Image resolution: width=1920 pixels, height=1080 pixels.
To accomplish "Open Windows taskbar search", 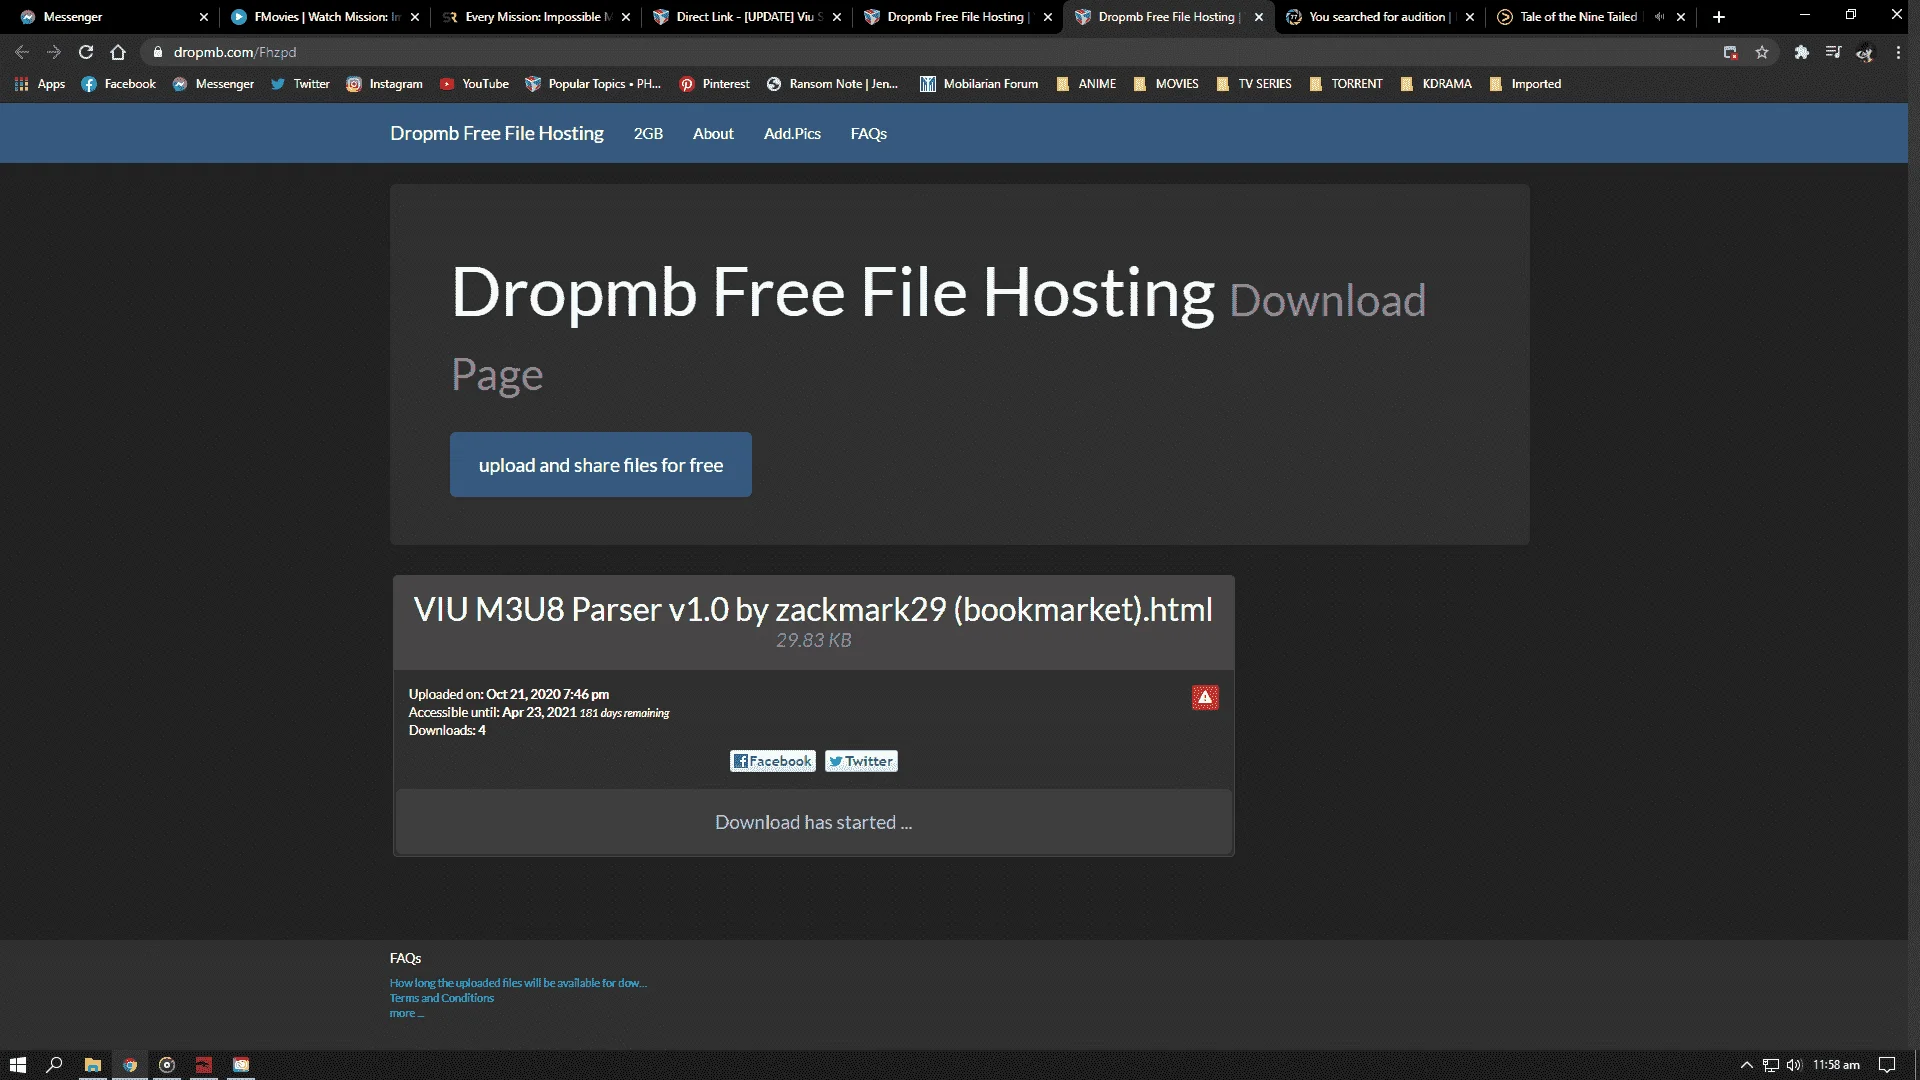I will tap(55, 1065).
